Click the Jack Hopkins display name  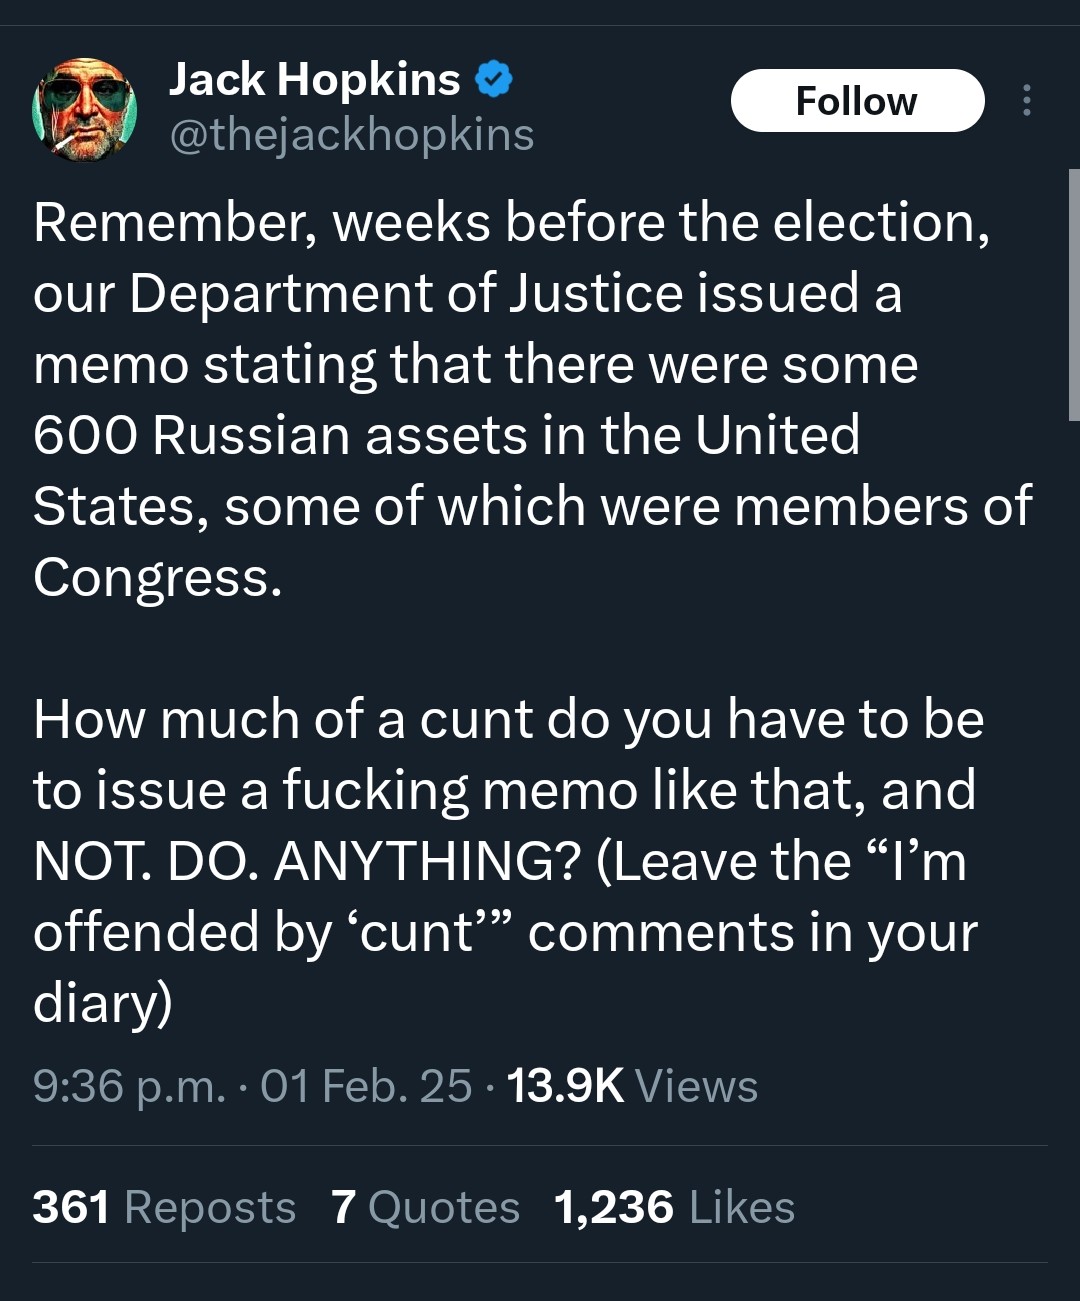click(x=314, y=78)
